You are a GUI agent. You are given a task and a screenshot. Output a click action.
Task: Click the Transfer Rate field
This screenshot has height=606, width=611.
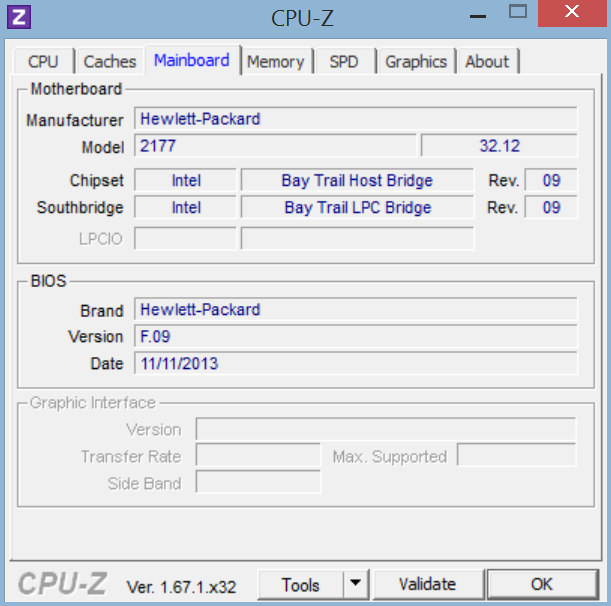coord(258,455)
